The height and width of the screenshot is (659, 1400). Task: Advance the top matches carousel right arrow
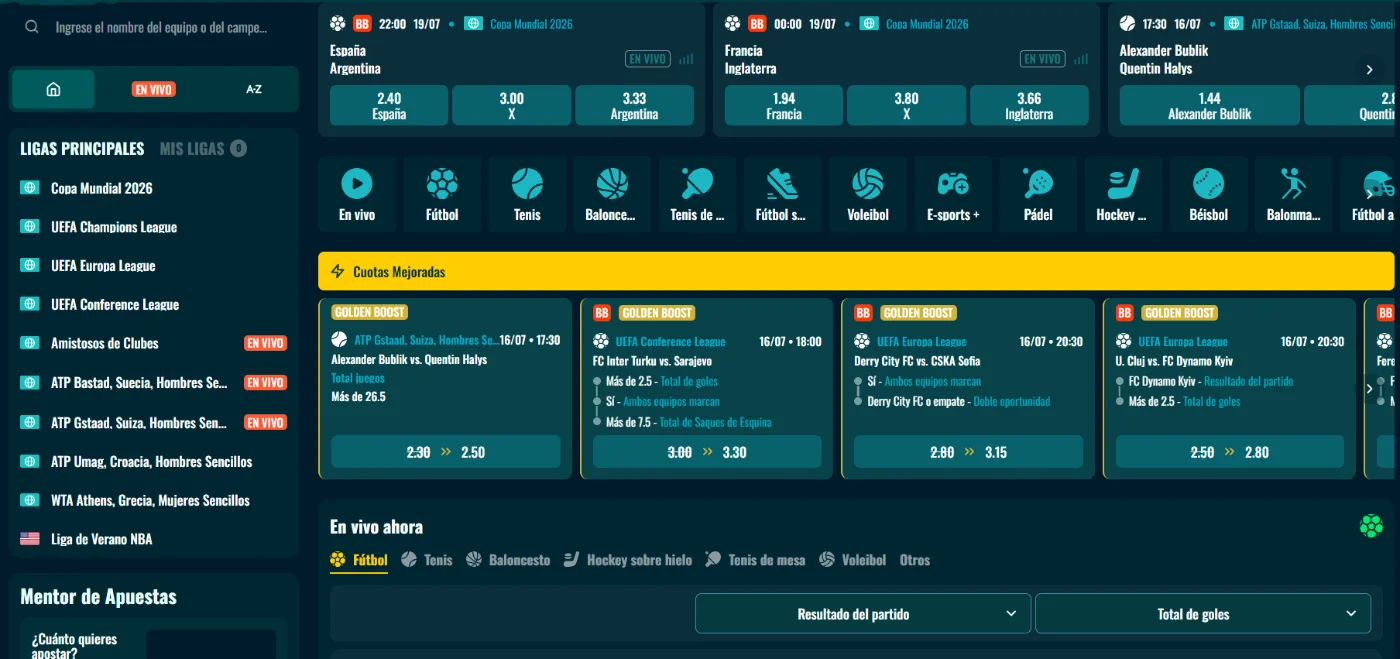pyautogui.click(x=1370, y=69)
